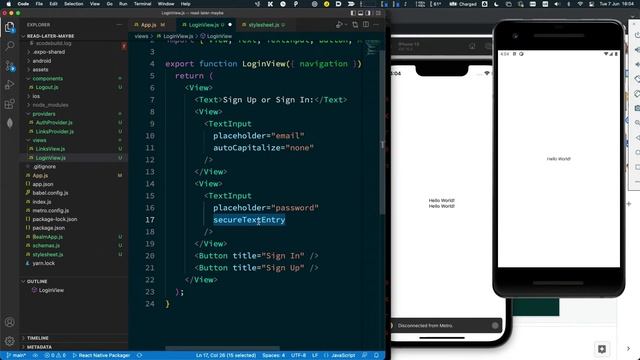Open the Run and Debug view
640x360 pixels.
pos(9,84)
